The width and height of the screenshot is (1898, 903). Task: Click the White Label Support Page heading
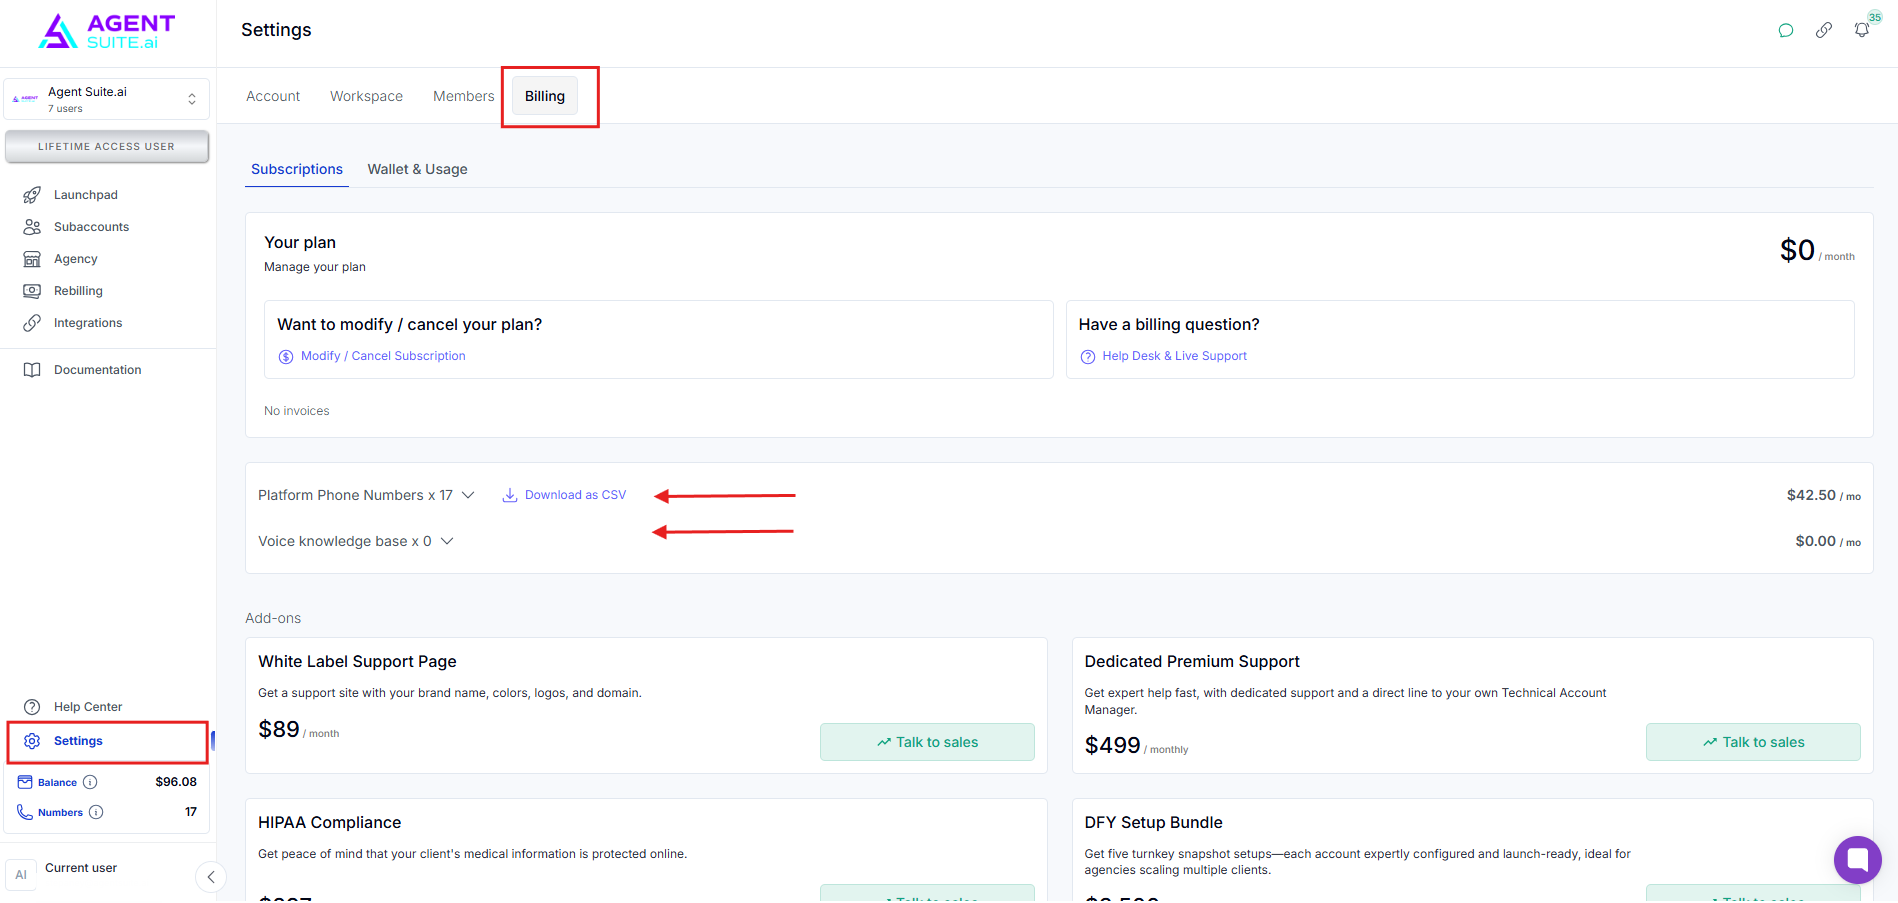[x=357, y=661]
